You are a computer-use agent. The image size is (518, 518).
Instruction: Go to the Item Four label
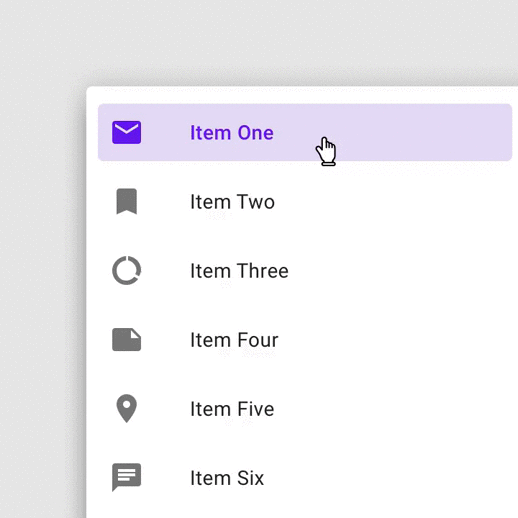pyautogui.click(x=234, y=340)
